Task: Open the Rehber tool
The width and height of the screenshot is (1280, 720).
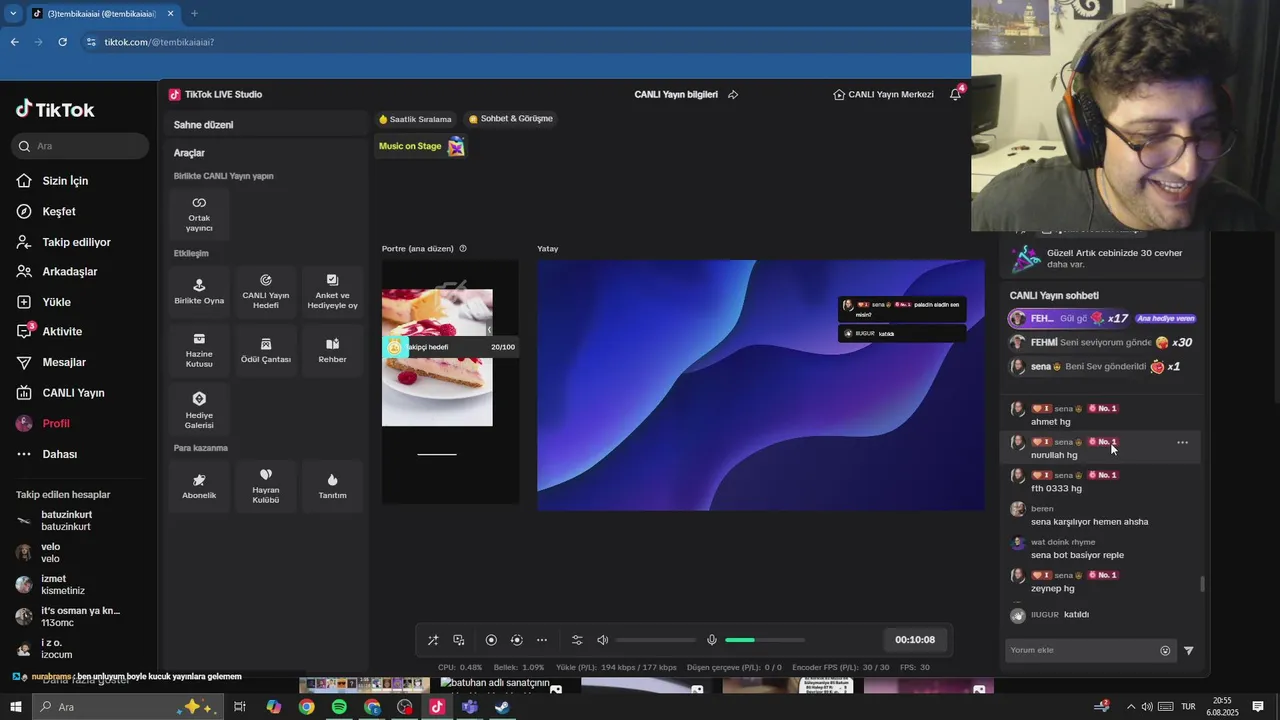Action: pos(332,350)
